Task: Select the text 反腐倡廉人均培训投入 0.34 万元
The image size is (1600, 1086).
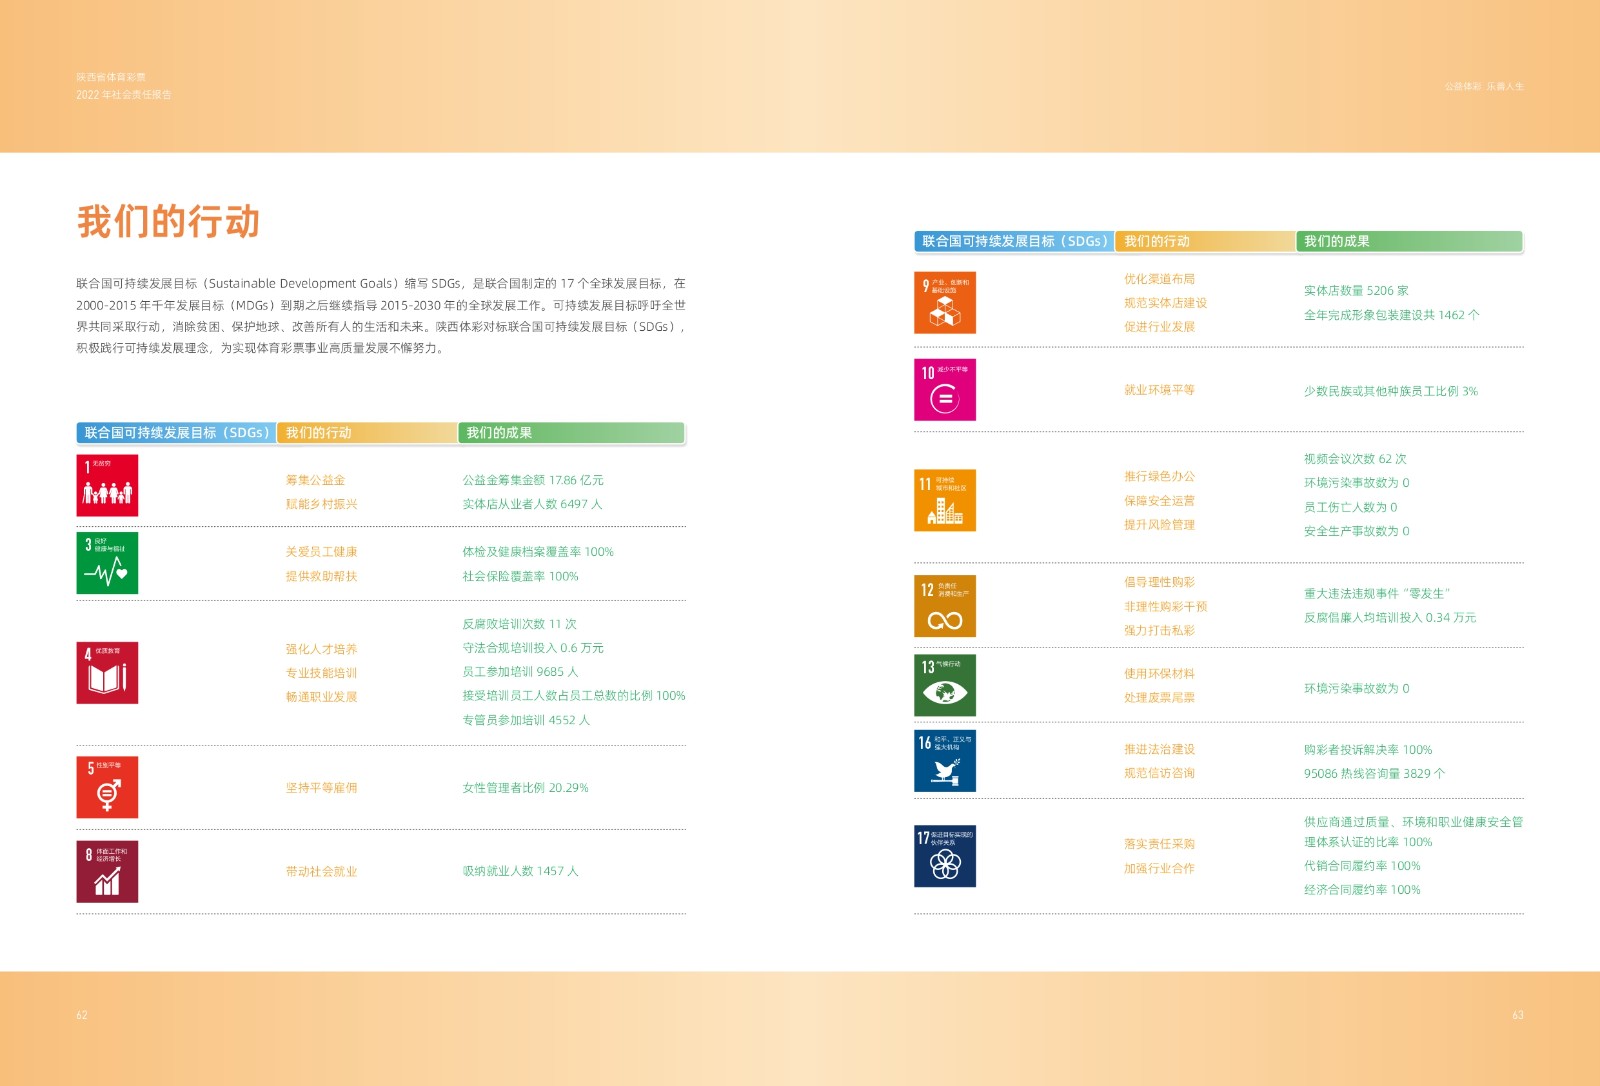Action: pyautogui.click(x=1389, y=618)
